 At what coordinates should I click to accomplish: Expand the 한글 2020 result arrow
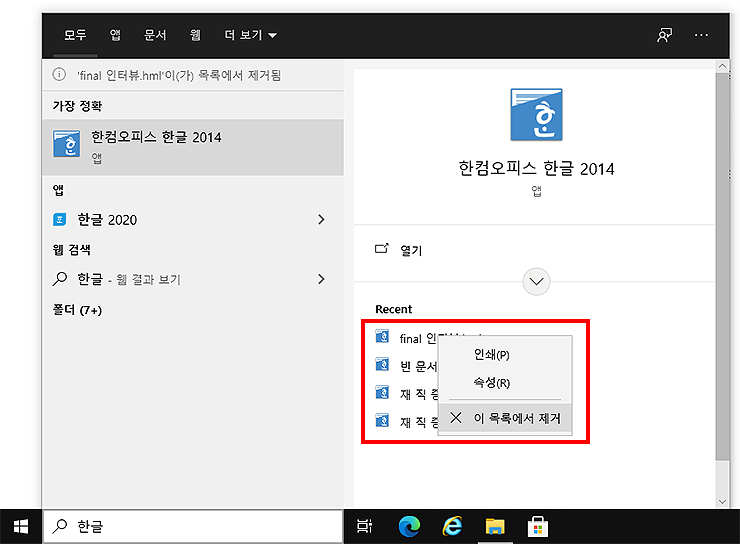click(x=321, y=219)
